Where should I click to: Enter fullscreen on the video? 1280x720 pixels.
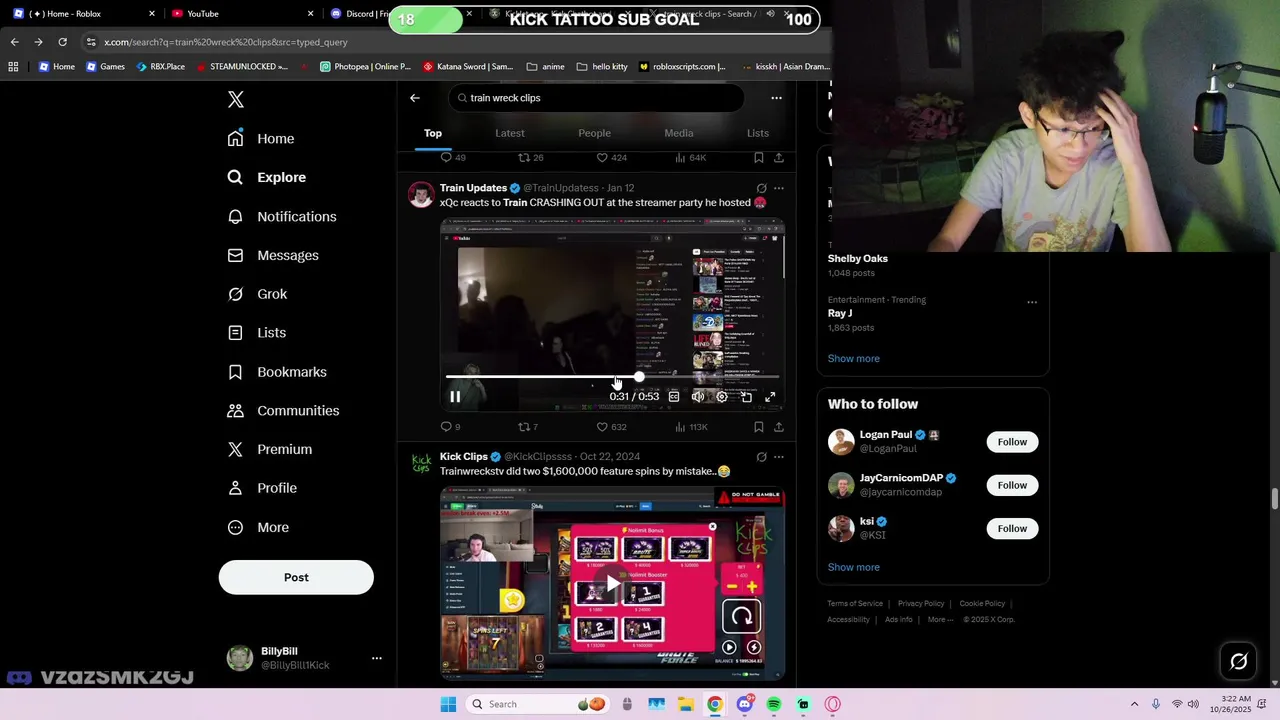(770, 397)
